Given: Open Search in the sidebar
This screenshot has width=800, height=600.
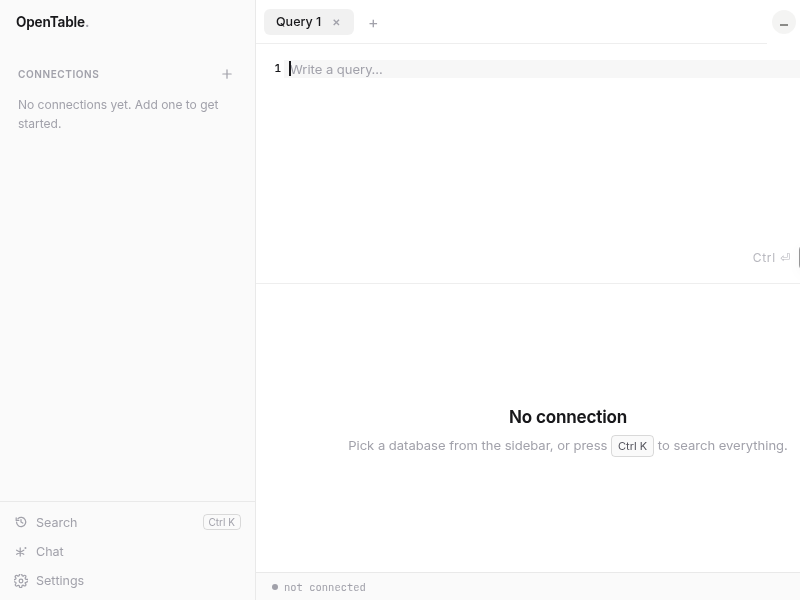Looking at the screenshot, I should tap(128, 522).
